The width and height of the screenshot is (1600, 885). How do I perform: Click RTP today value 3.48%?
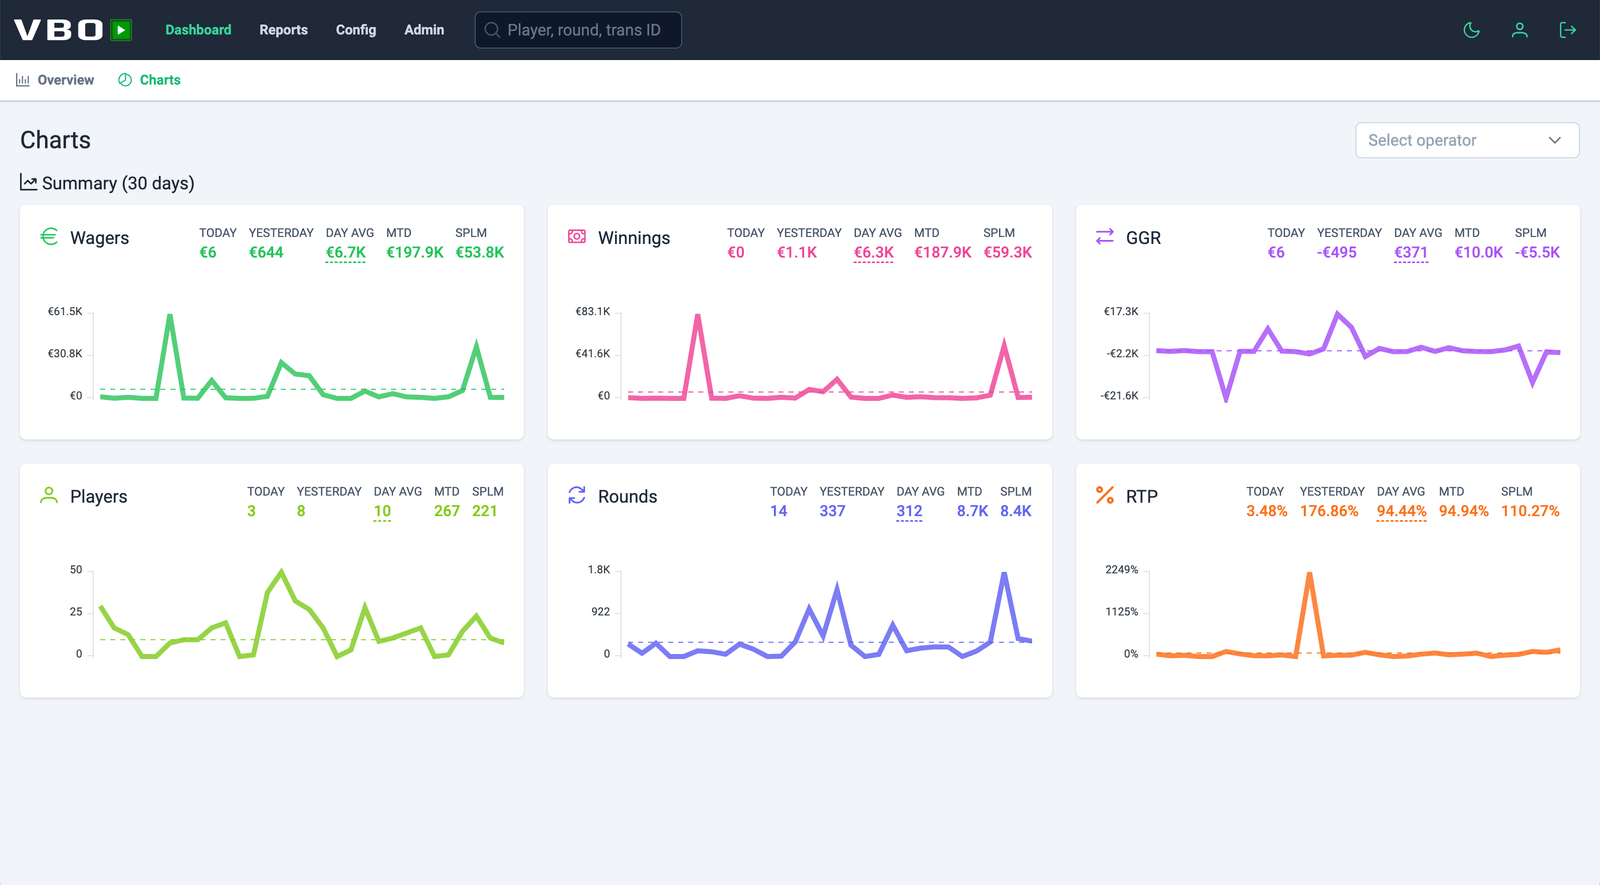(1267, 512)
